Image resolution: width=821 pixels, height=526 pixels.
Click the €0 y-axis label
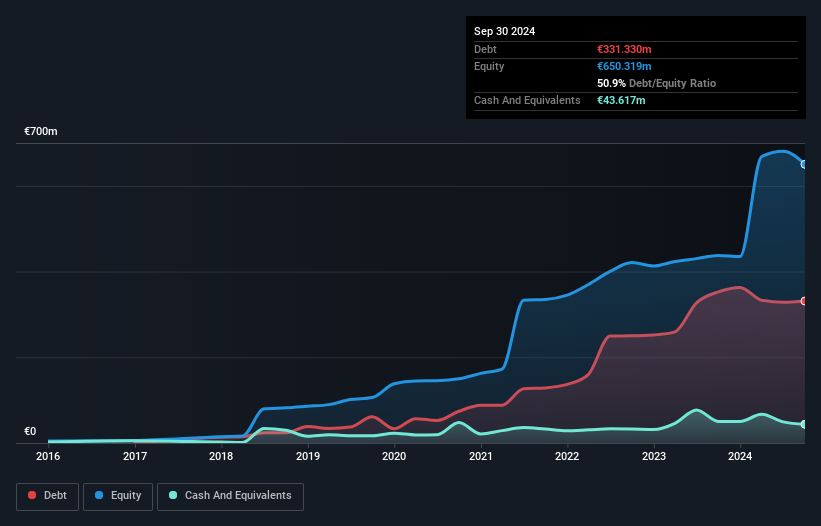(x=30, y=431)
